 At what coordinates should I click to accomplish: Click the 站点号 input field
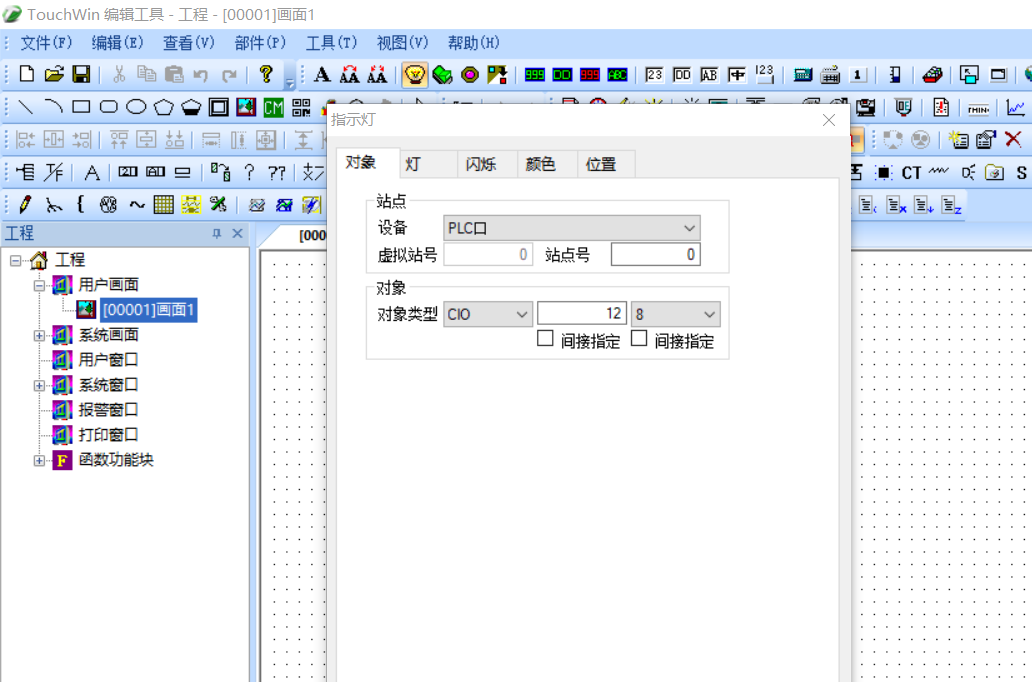(655, 255)
